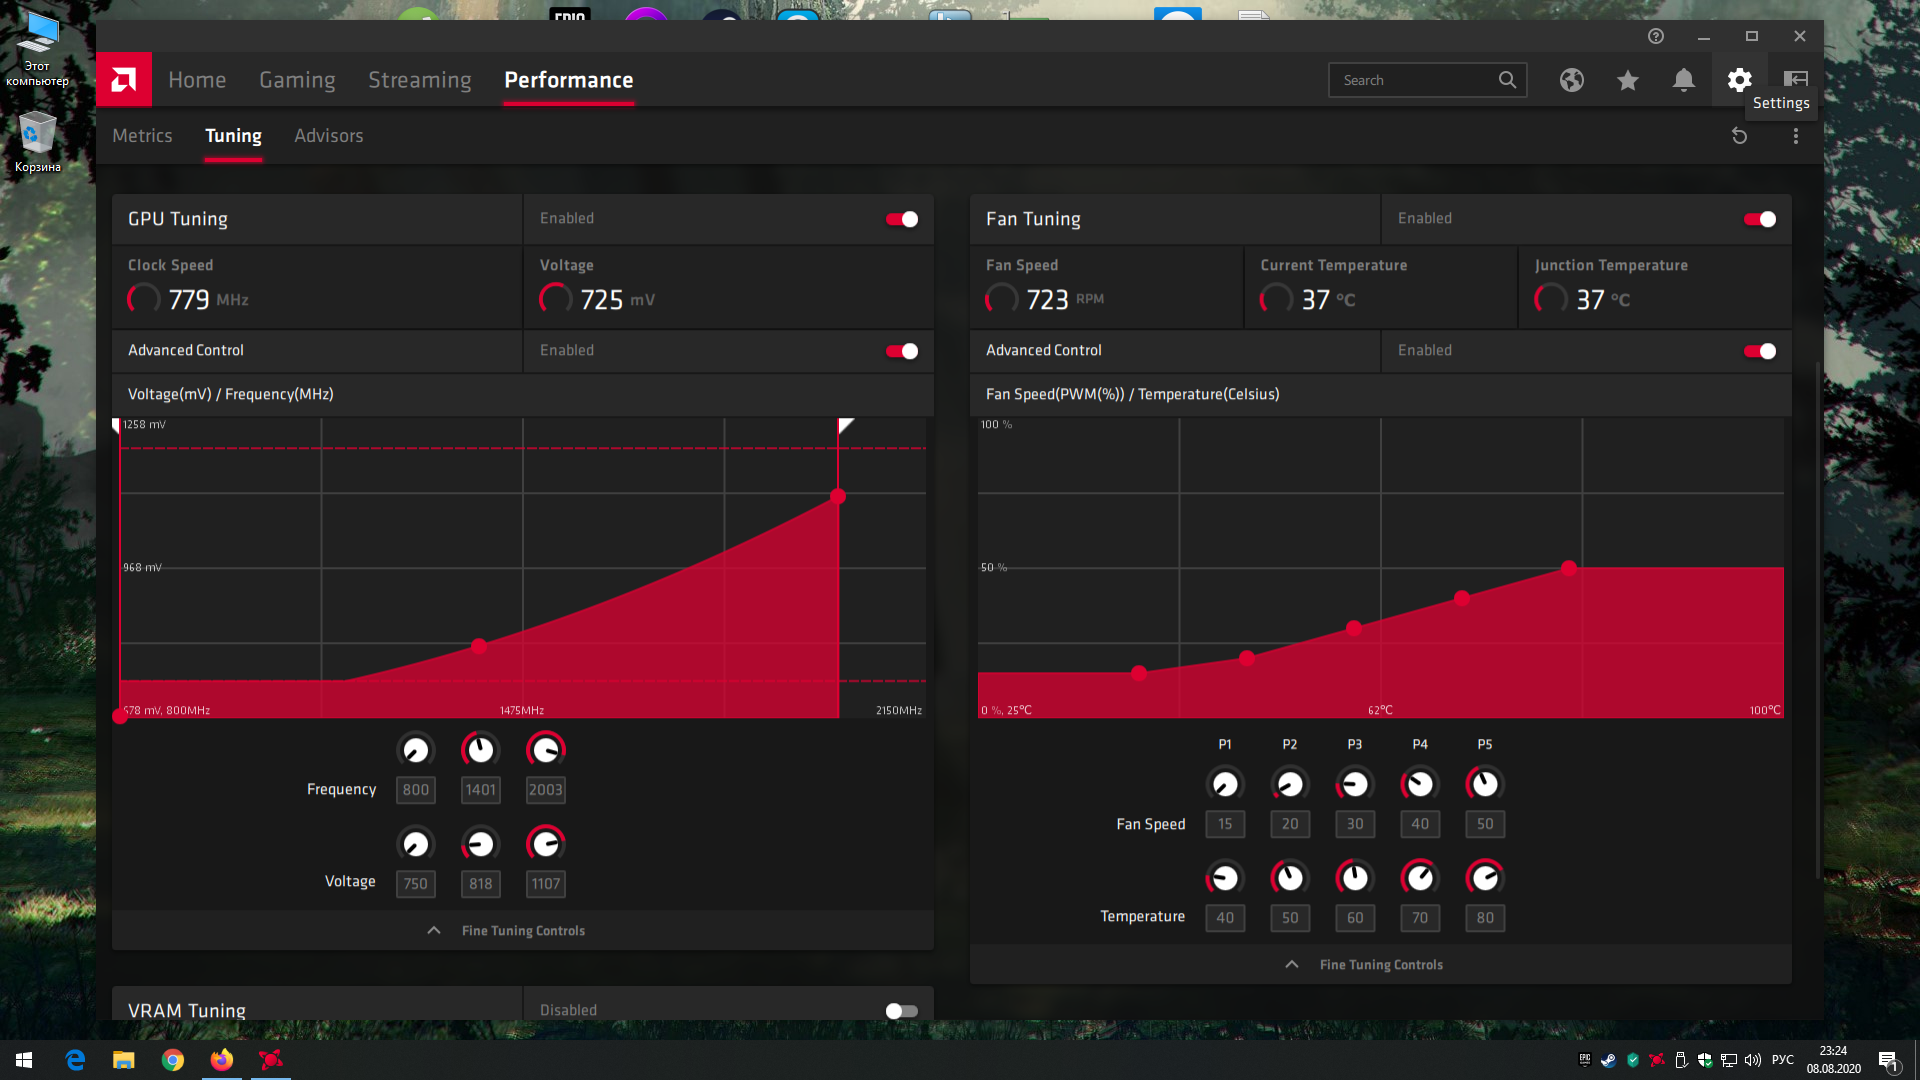The height and width of the screenshot is (1080, 1920).
Task: Click the notifications bell icon
Action: [x=1683, y=80]
